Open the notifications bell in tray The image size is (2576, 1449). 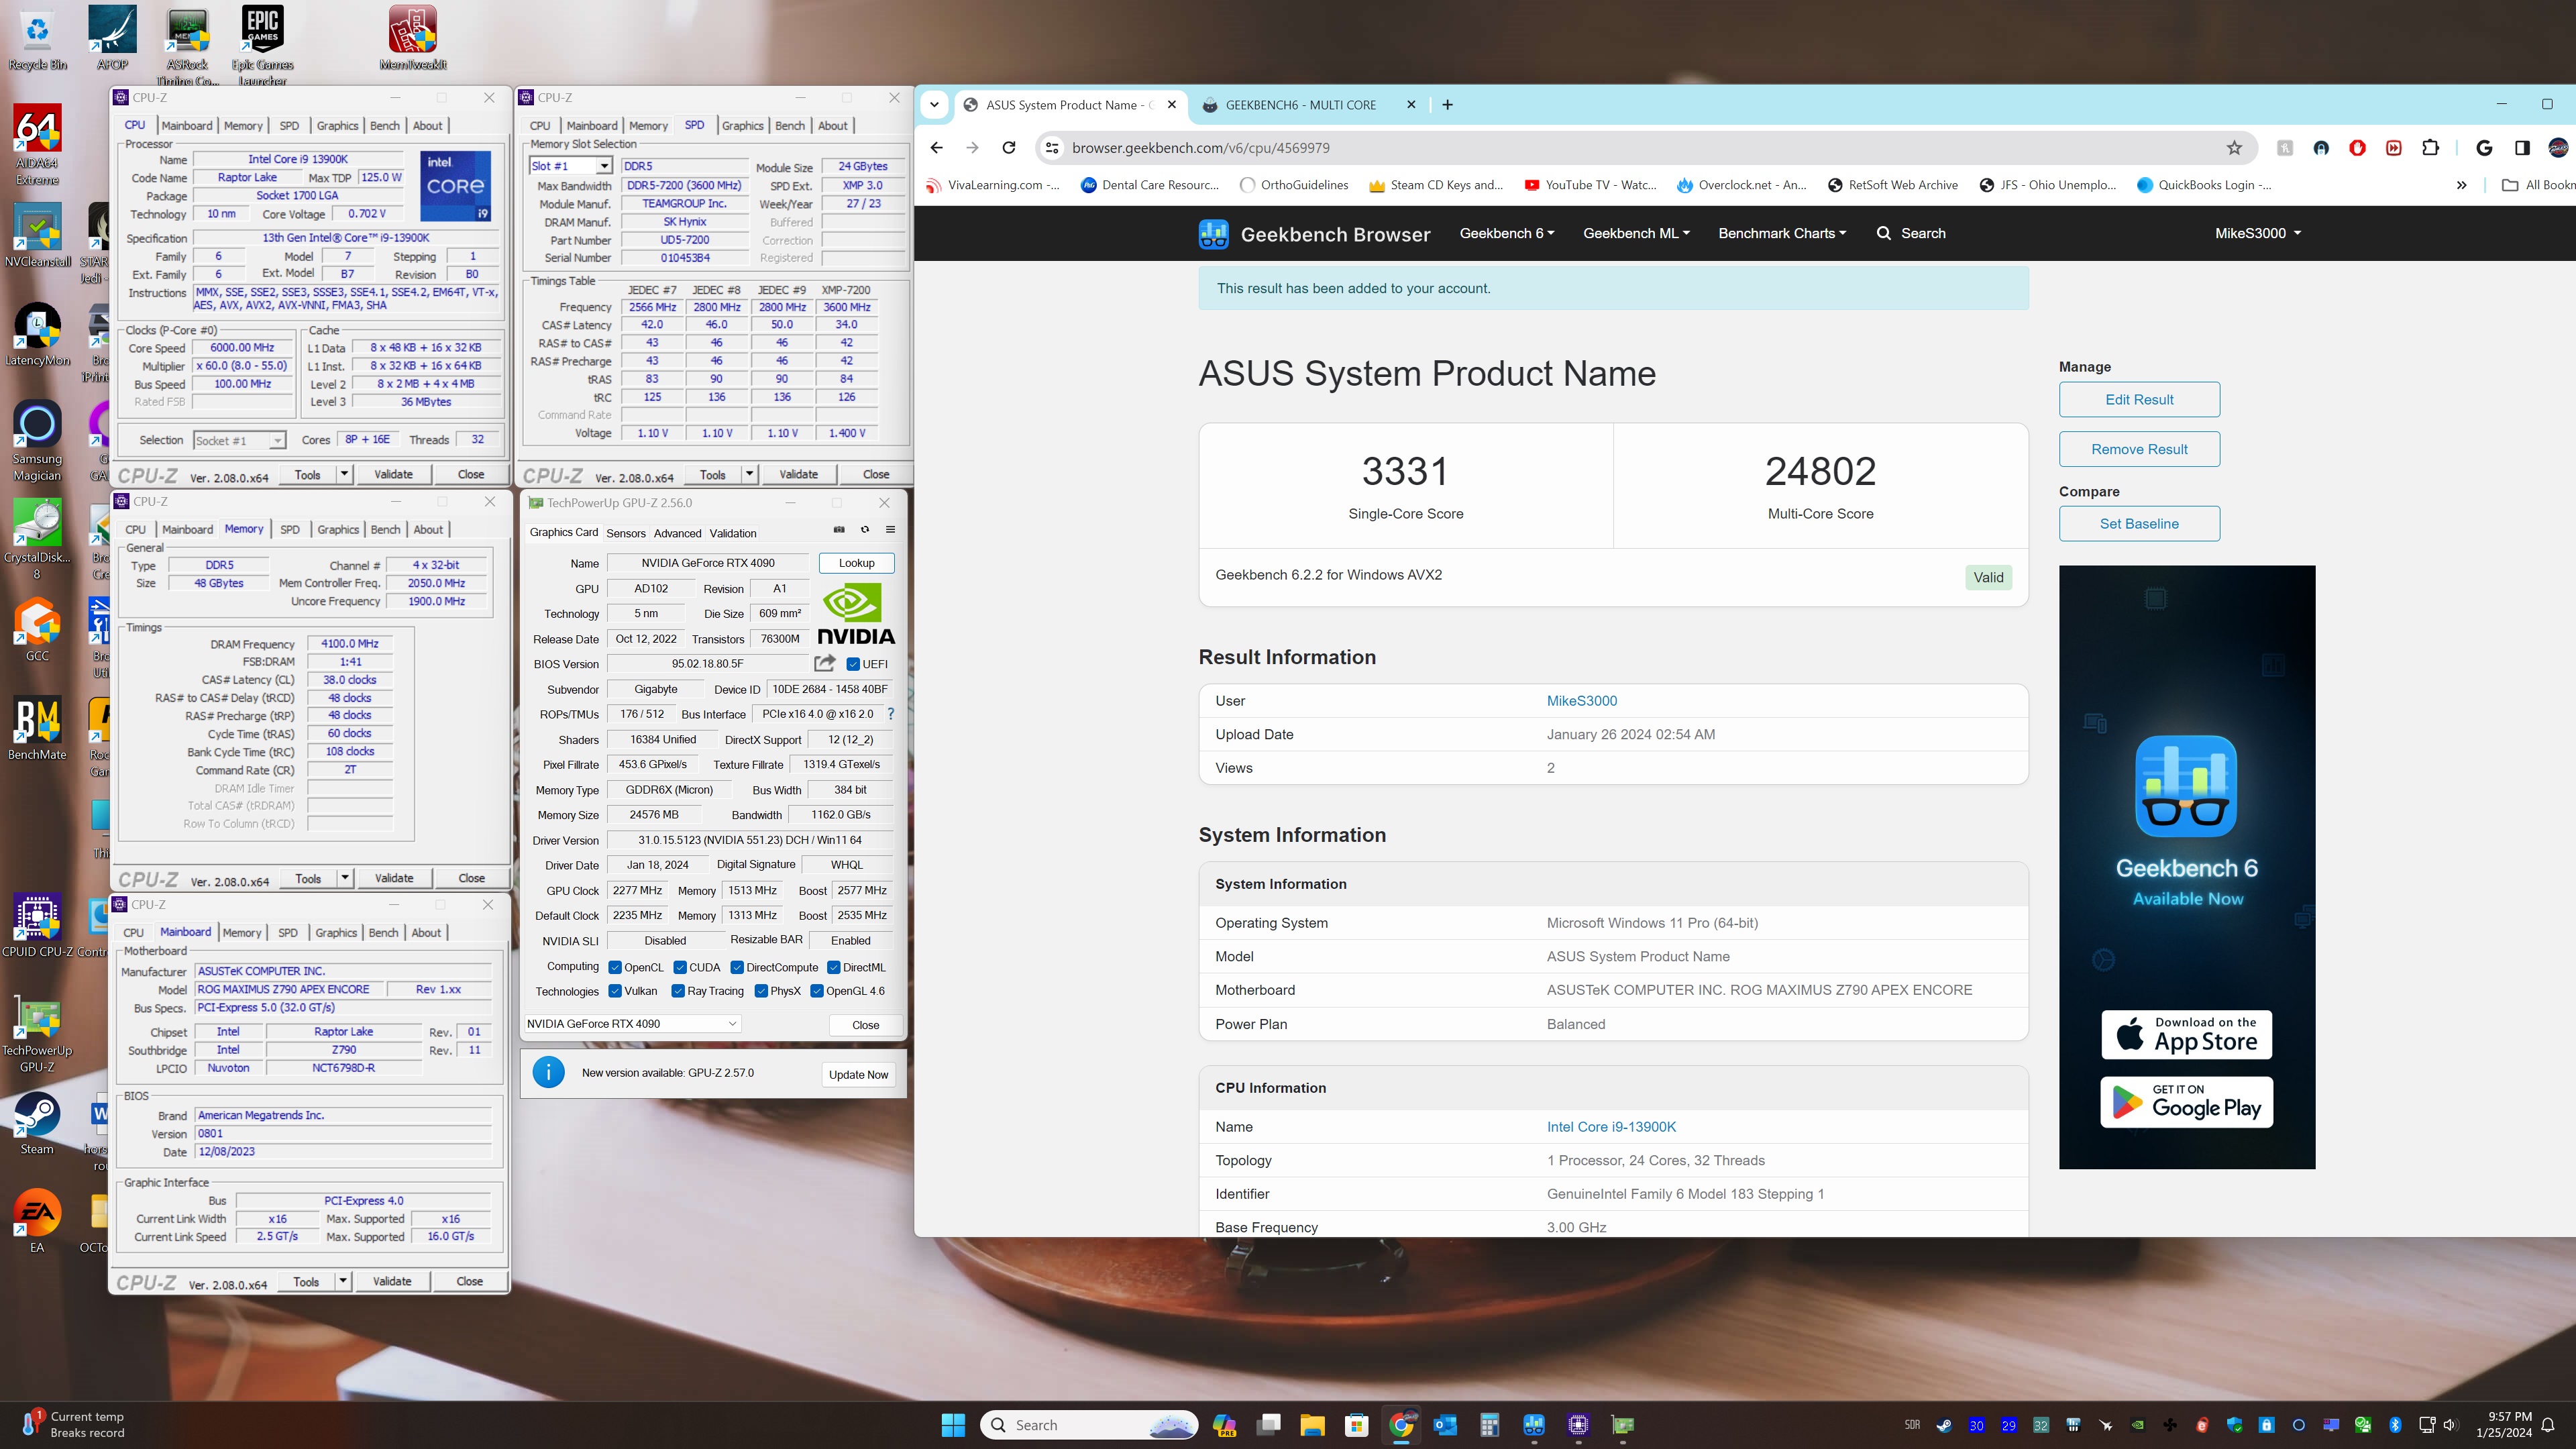click(2548, 1425)
